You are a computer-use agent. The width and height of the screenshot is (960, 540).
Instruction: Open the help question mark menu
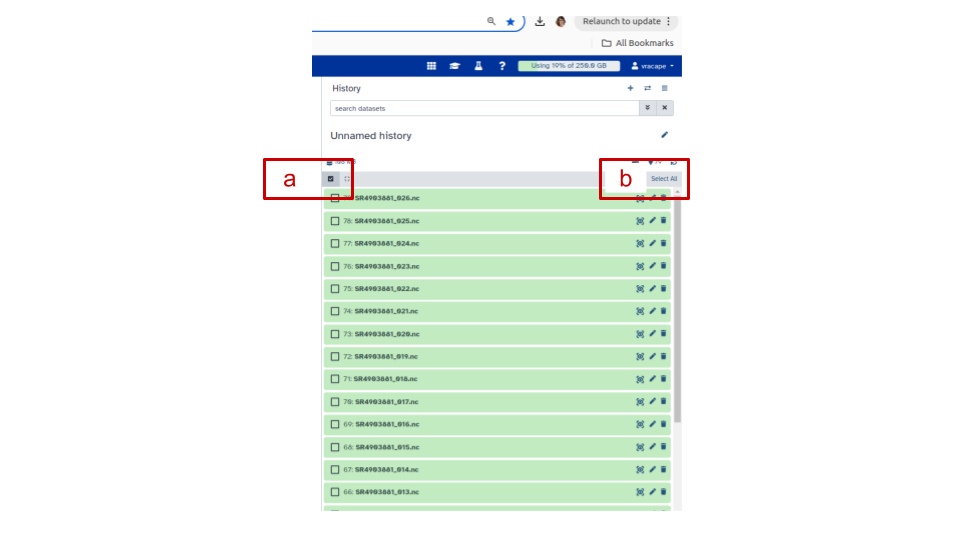pos(502,66)
